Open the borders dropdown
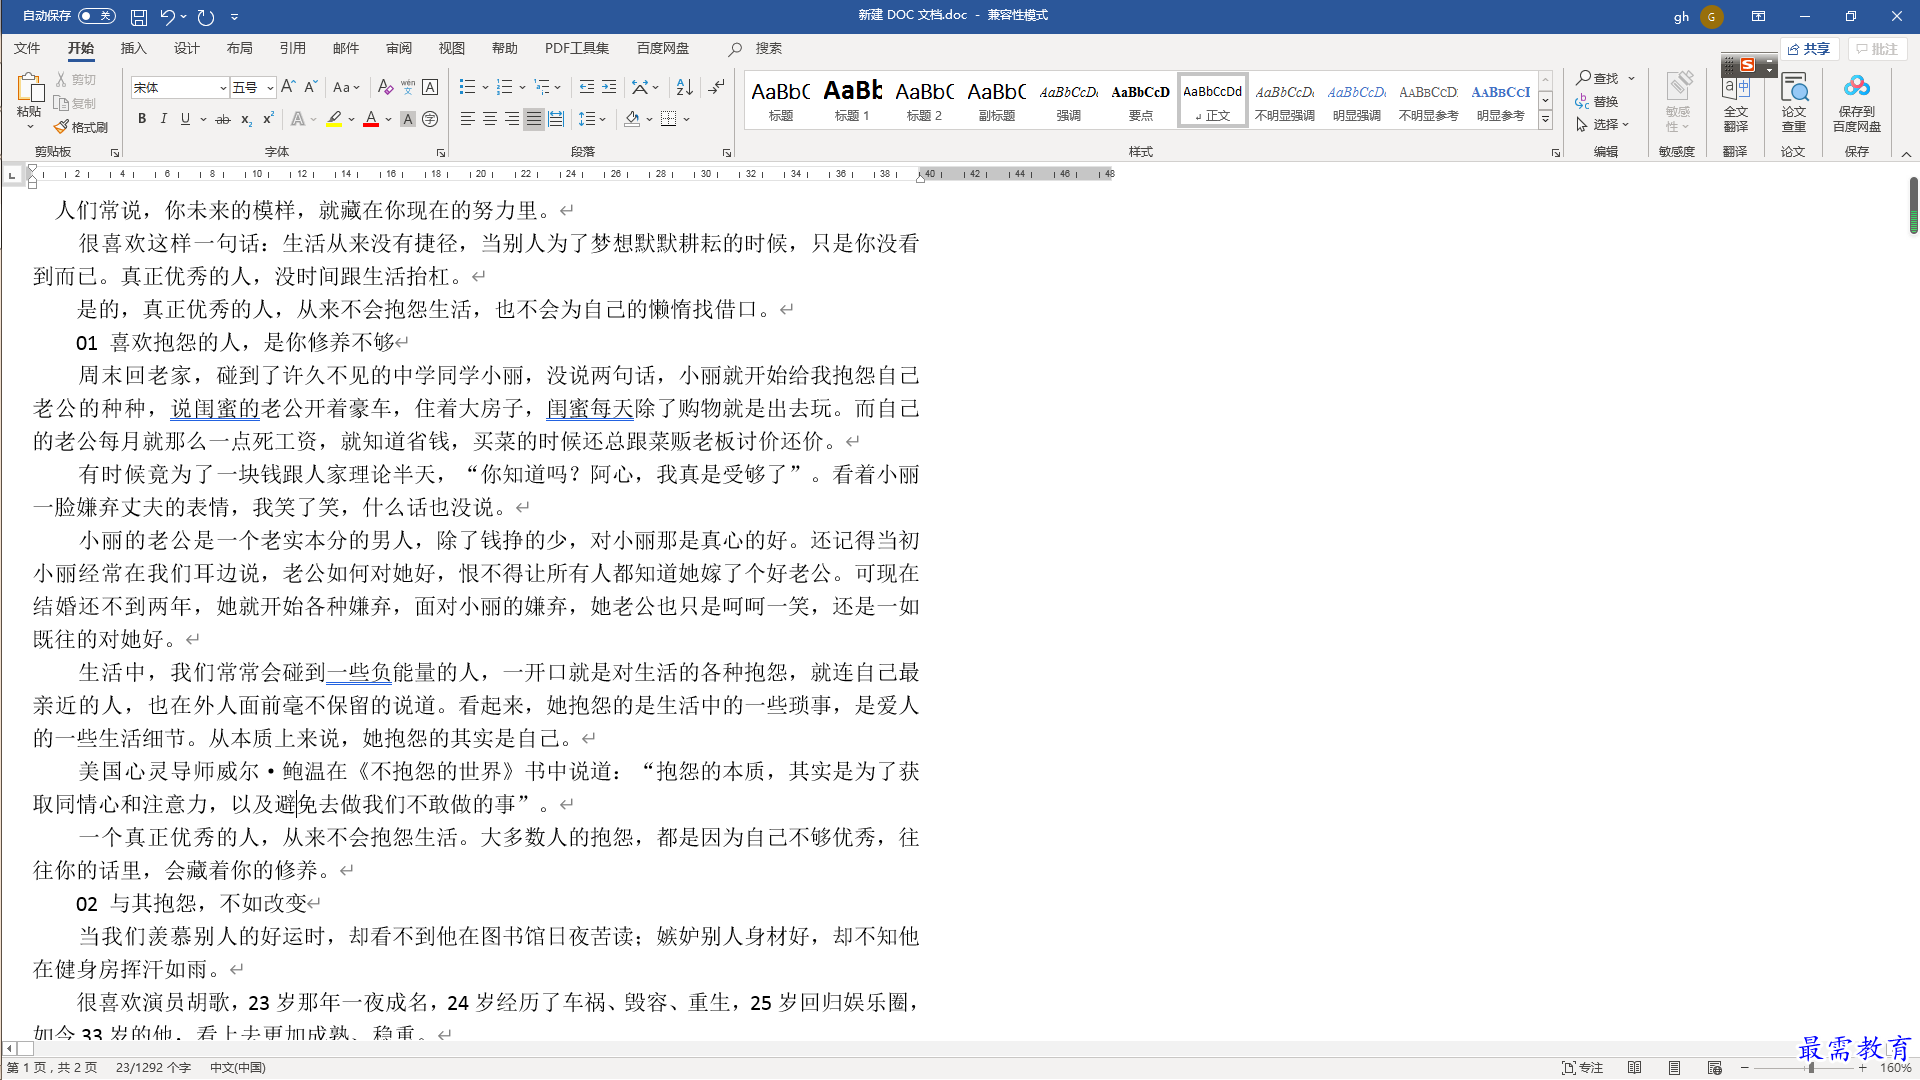The width and height of the screenshot is (1920, 1080). coord(687,119)
